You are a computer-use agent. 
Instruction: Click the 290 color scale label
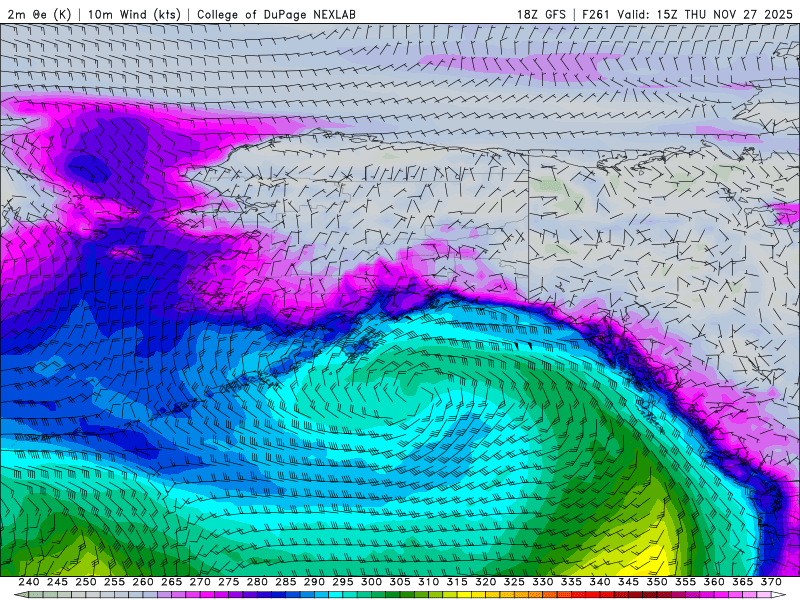pyautogui.click(x=314, y=582)
